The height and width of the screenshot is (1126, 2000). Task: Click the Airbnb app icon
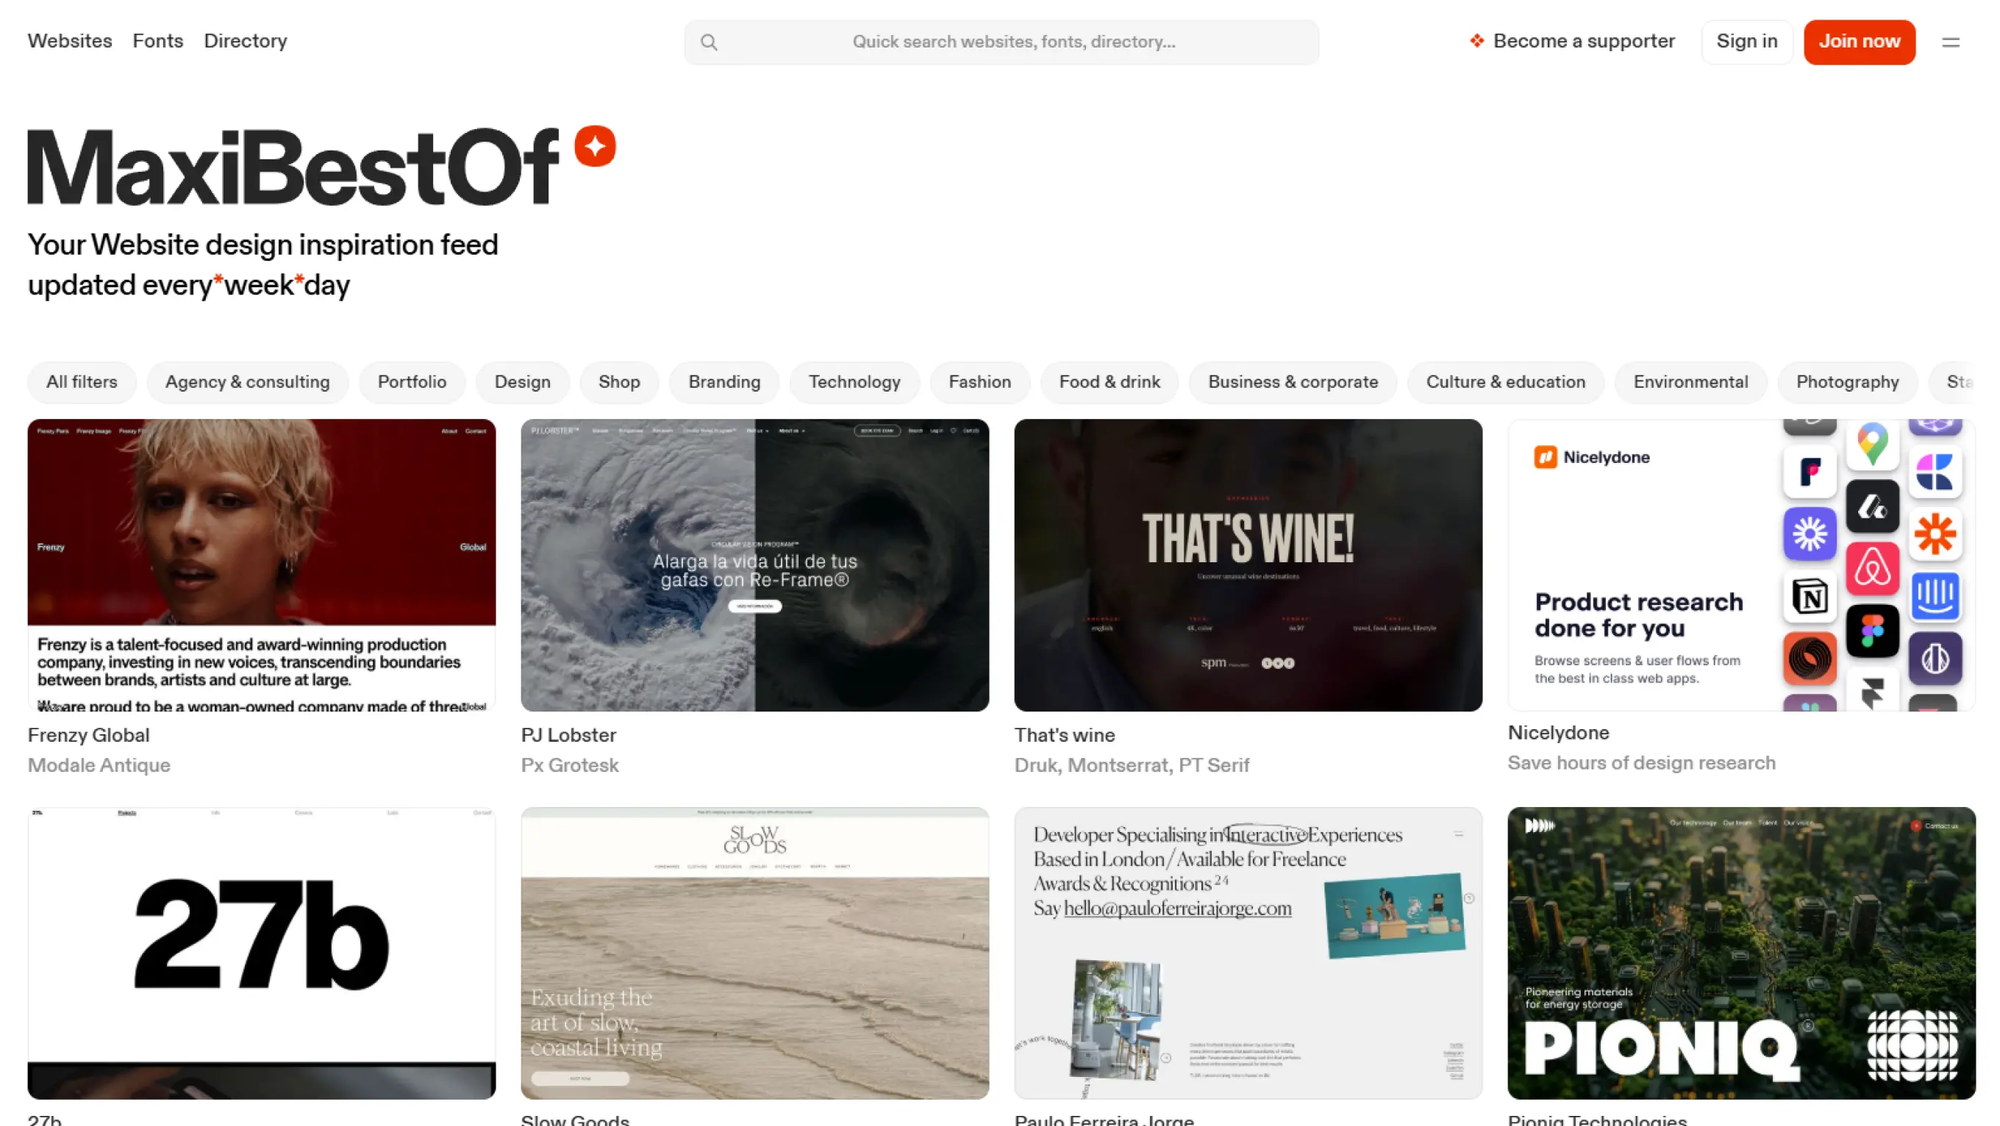pyautogui.click(x=1872, y=568)
